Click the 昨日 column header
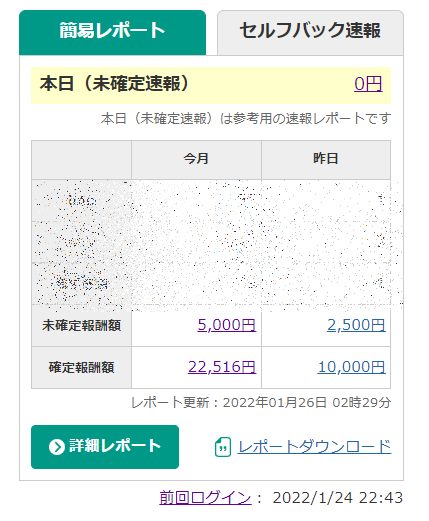 point(326,159)
